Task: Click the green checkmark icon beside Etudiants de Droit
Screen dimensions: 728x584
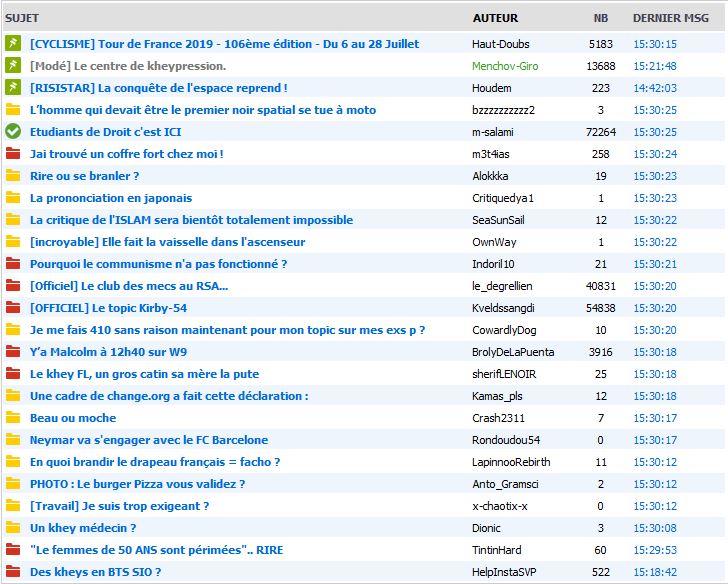Action: 13,132
